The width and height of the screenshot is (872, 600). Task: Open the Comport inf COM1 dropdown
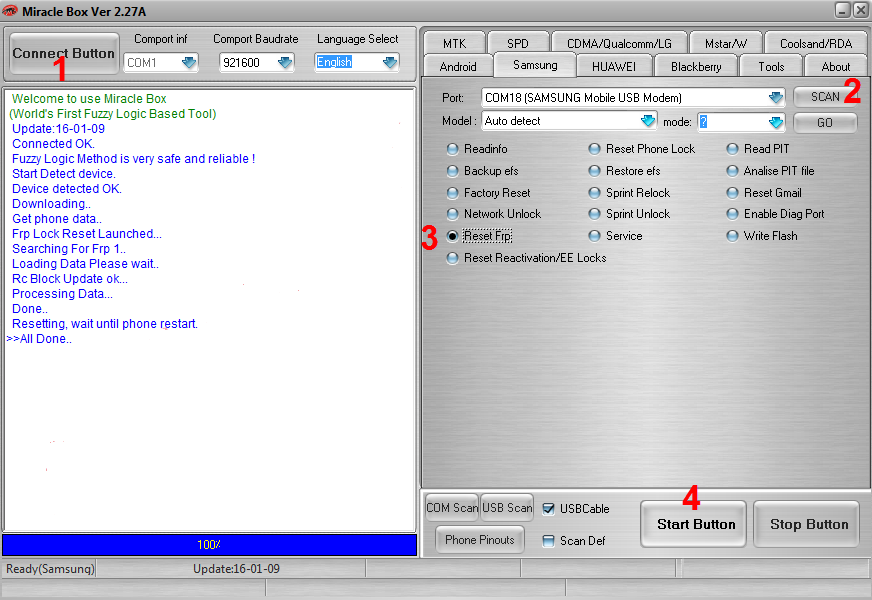(189, 62)
